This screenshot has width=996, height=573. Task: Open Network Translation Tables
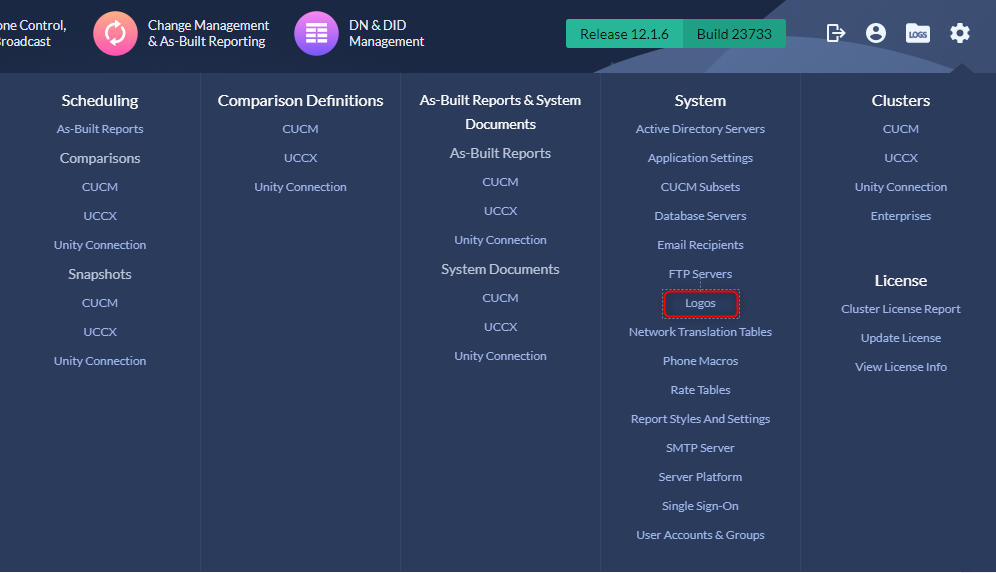point(700,332)
